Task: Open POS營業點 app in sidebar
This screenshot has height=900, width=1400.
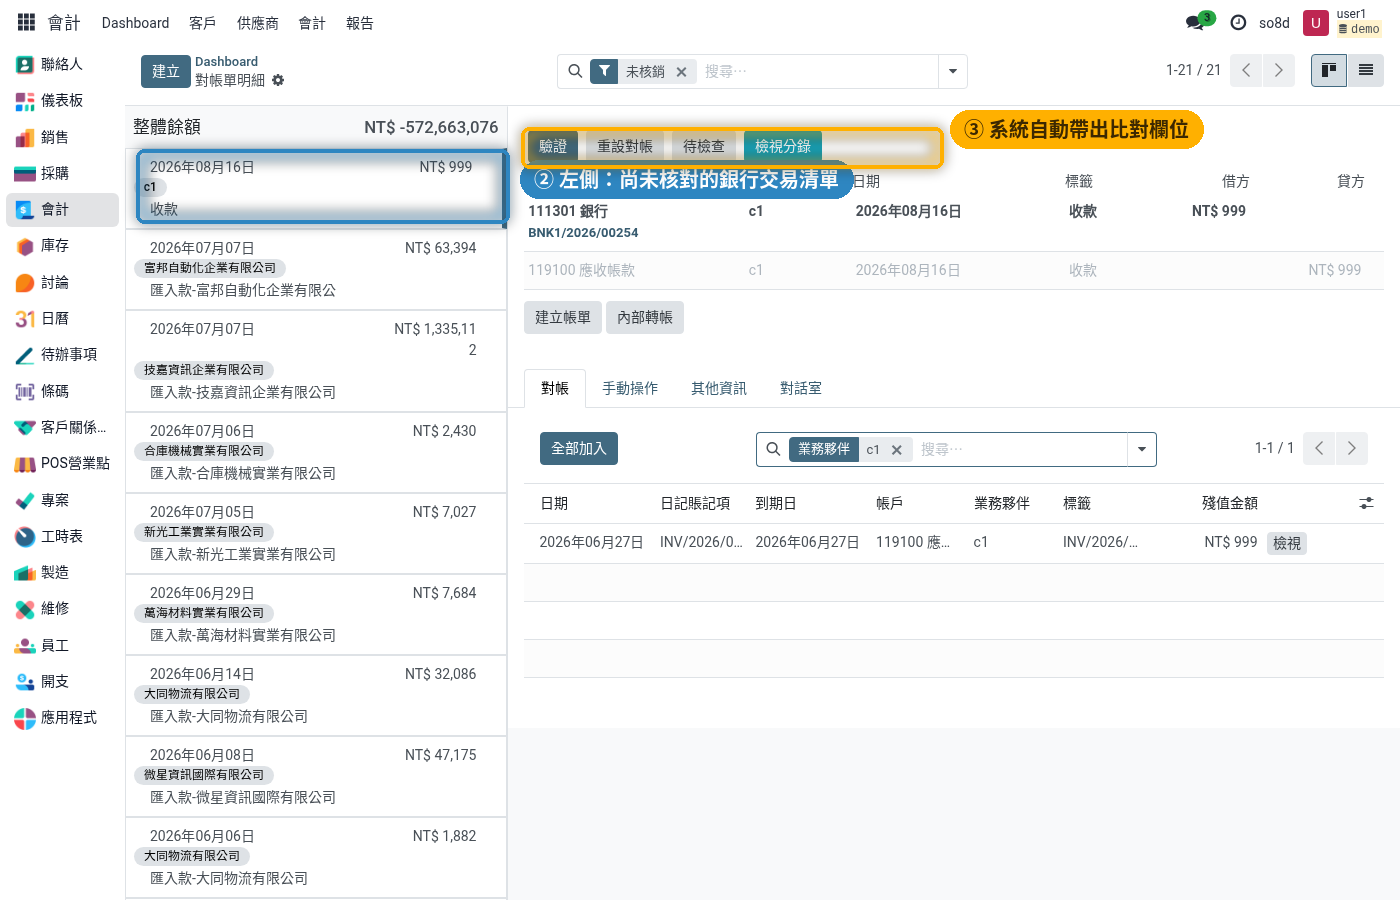Action: pos(62,463)
